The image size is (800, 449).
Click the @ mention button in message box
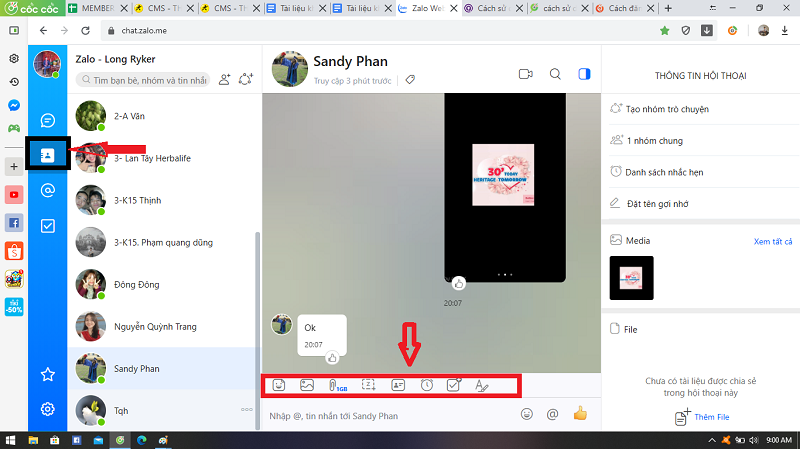coord(552,414)
